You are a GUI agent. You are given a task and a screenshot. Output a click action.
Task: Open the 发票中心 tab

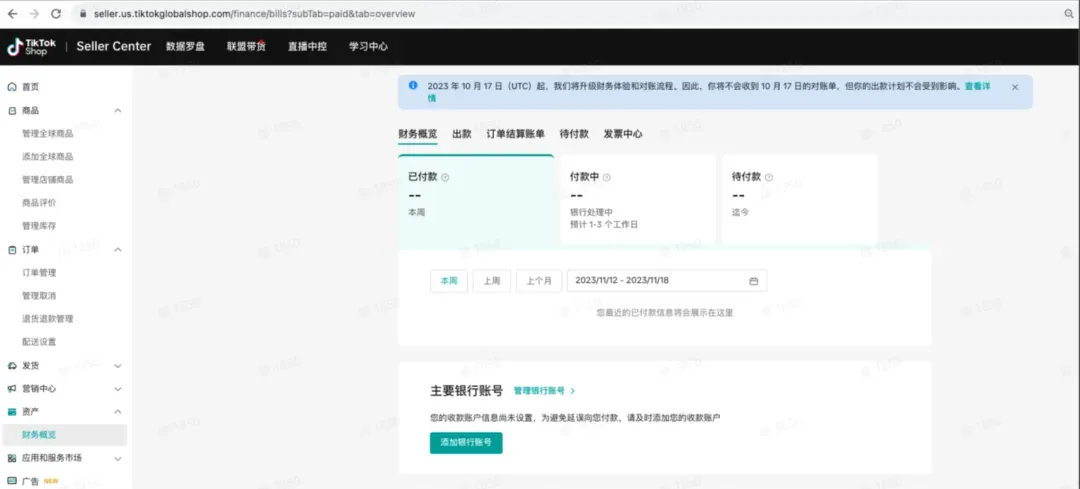(623, 134)
